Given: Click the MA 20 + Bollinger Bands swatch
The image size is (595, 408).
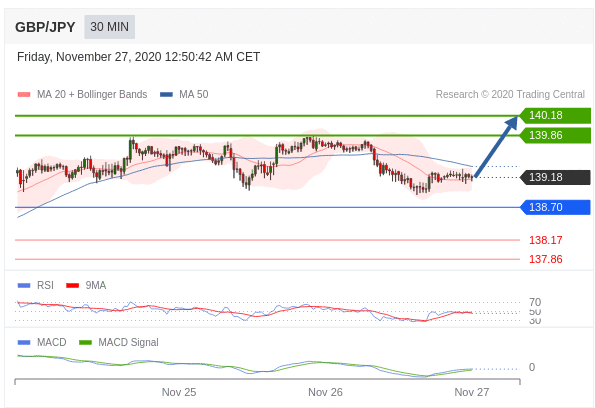Looking at the screenshot, I should (x=24, y=95).
